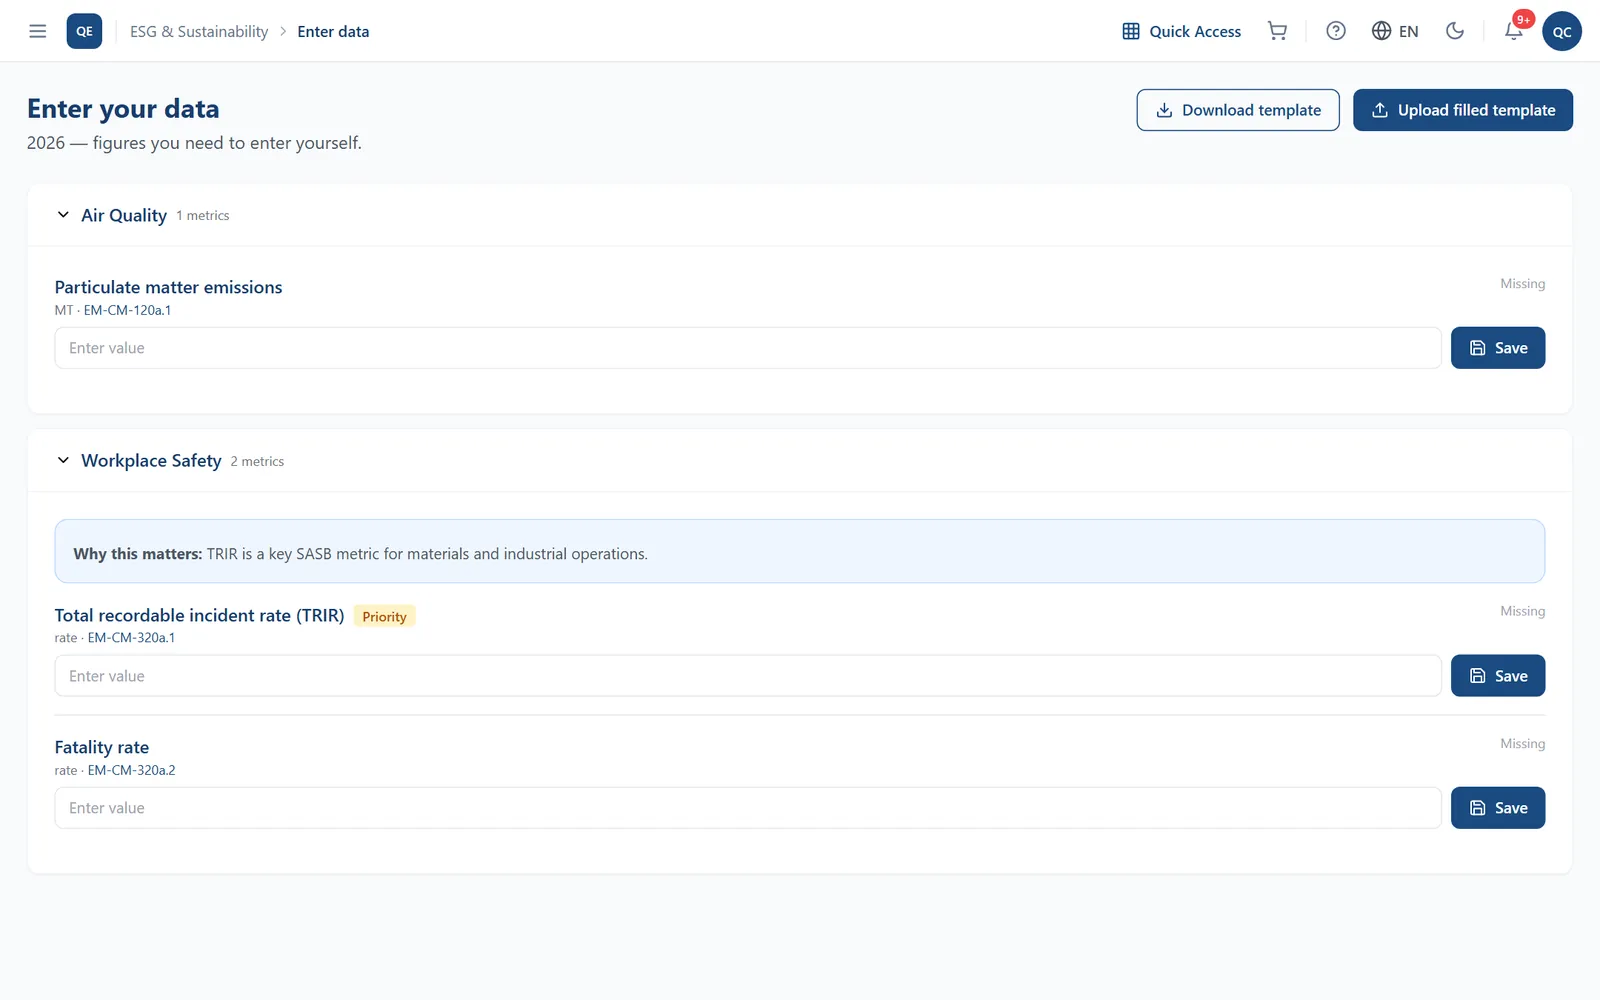Save the Fatality rate value
This screenshot has width=1600, height=1000.
1498,808
